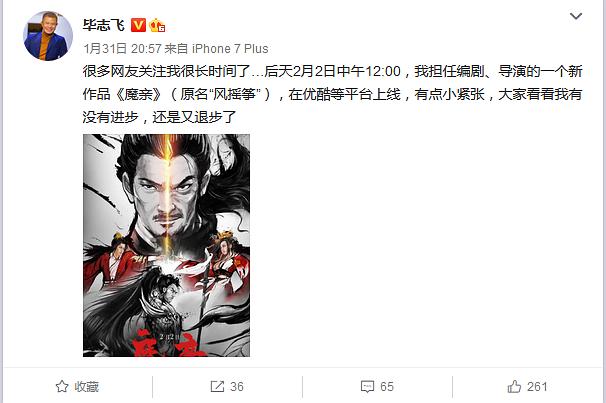Open the post options chevron menu
Screen dimensions: 606x403
click(576, 16)
